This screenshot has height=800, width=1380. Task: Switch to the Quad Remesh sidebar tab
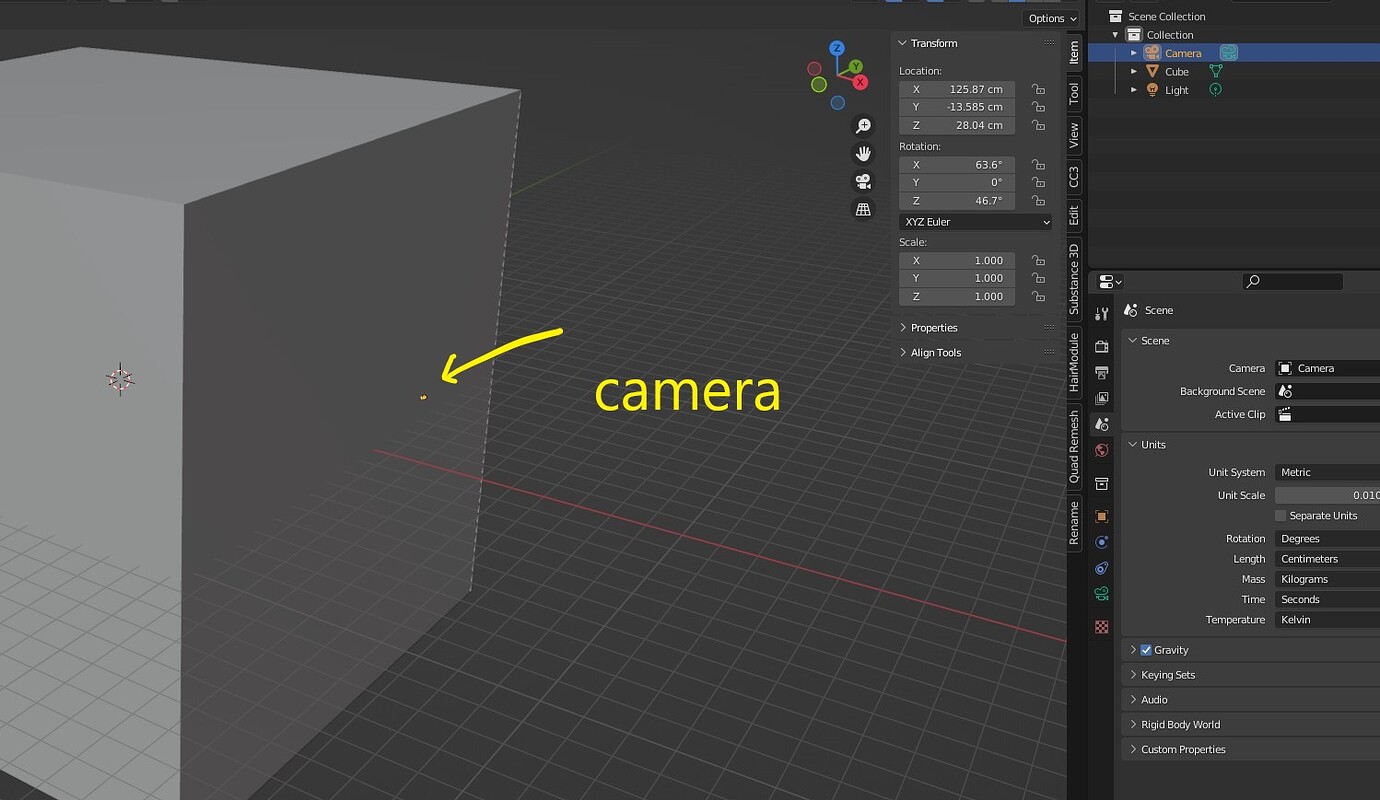tap(1074, 446)
